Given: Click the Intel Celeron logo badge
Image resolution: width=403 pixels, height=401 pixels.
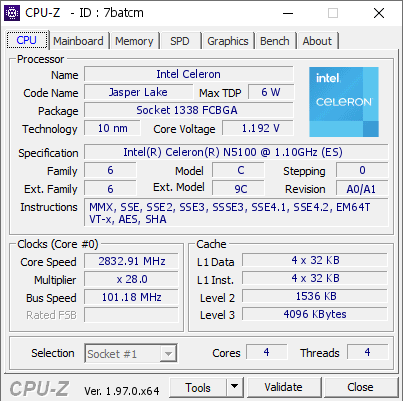Looking at the screenshot, I should tap(344, 102).
